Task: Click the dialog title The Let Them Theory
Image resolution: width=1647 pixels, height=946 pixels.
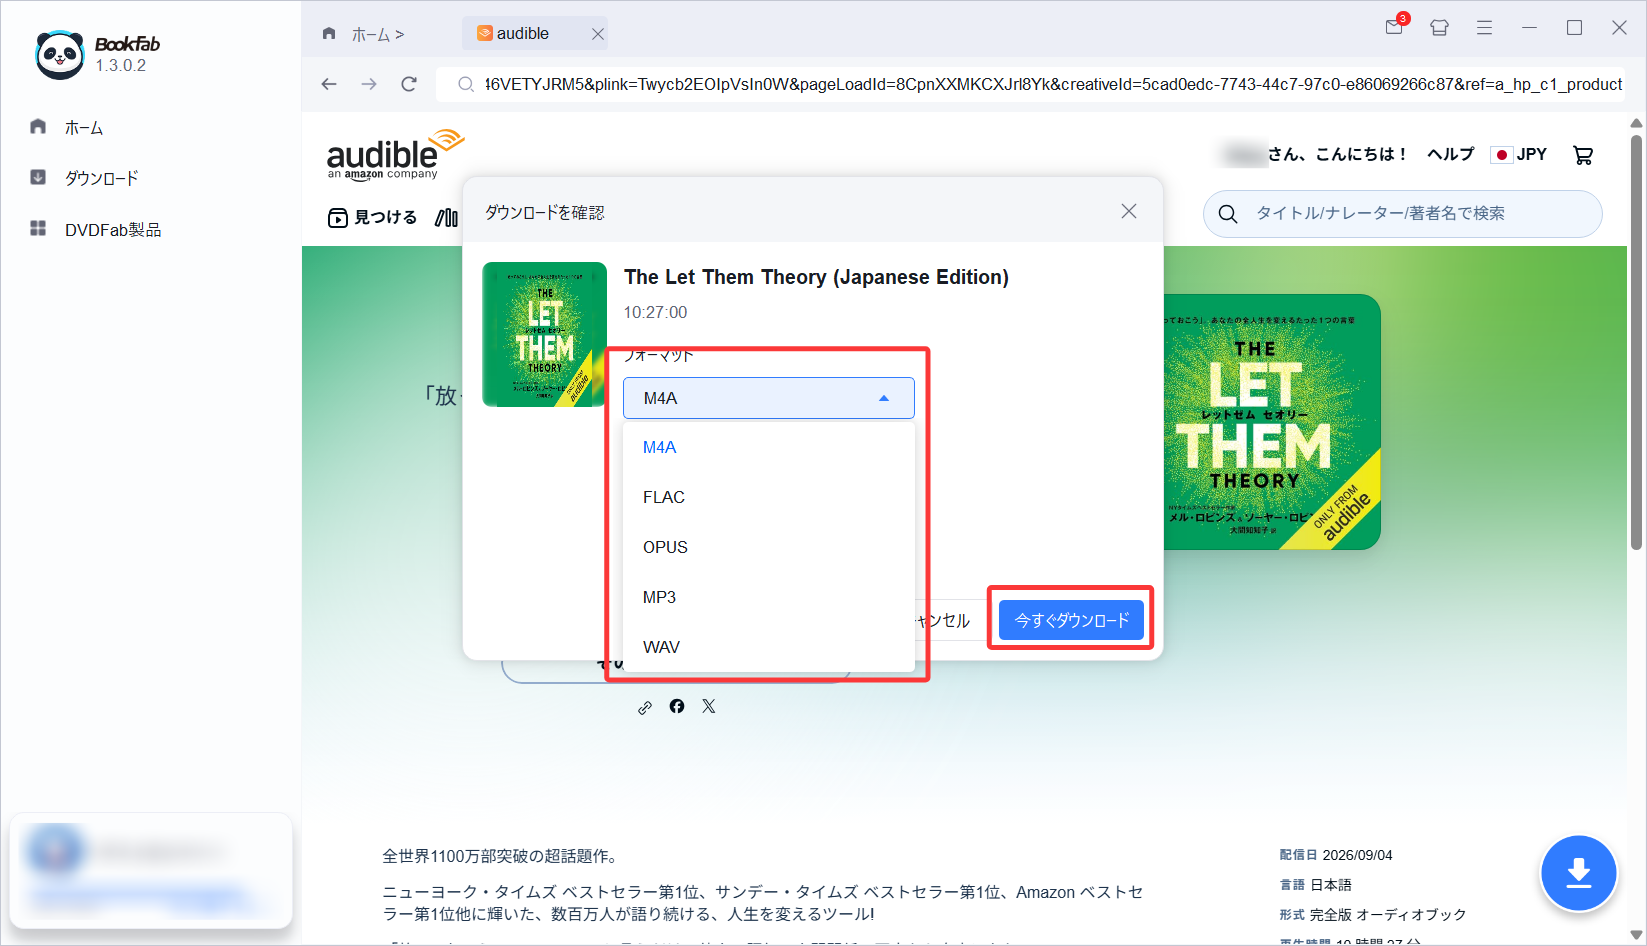Action: pyautogui.click(x=816, y=277)
